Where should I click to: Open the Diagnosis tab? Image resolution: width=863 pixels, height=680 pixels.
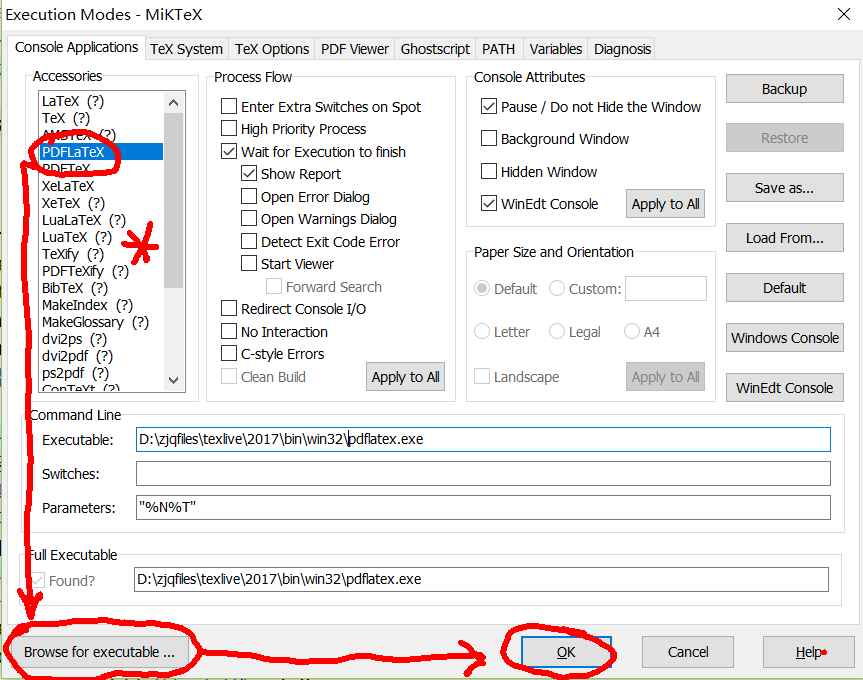(622, 49)
